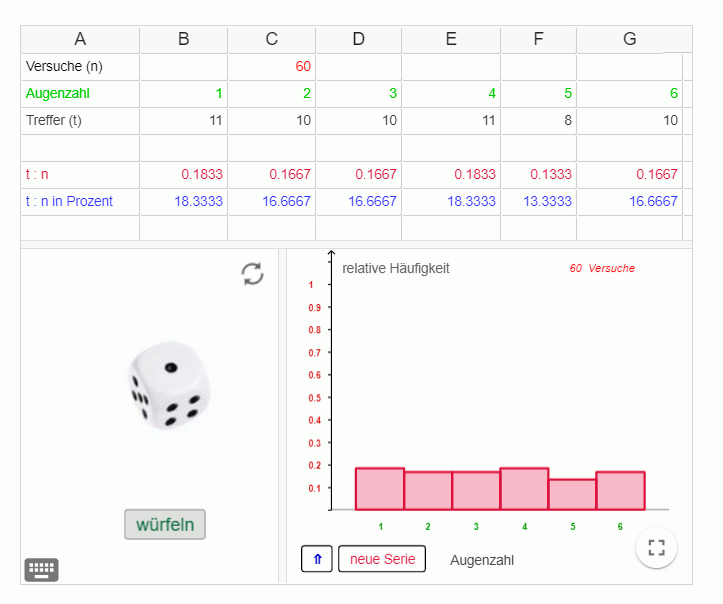Click the relative Häufigkeit axis label

point(395,269)
